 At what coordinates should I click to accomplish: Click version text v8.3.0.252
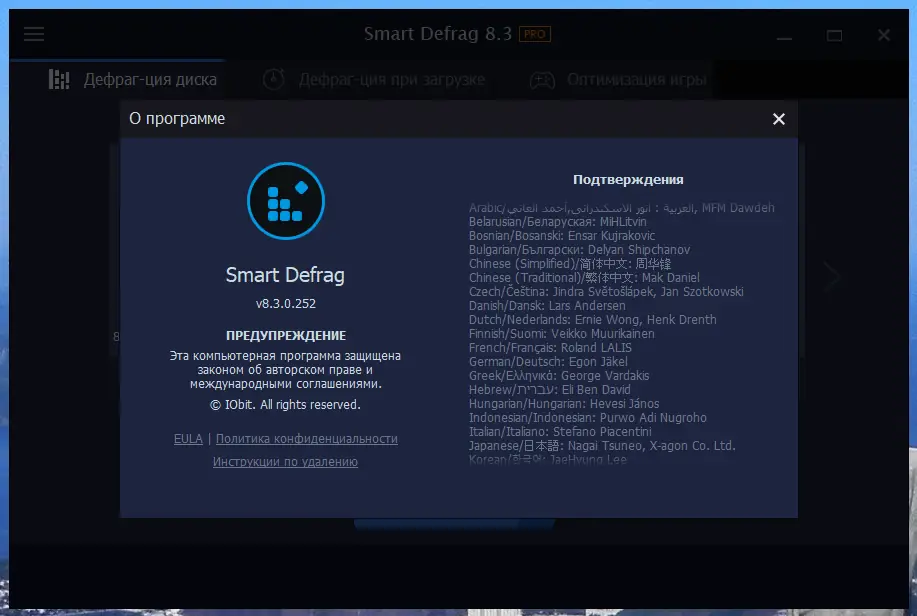click(285, 304)
